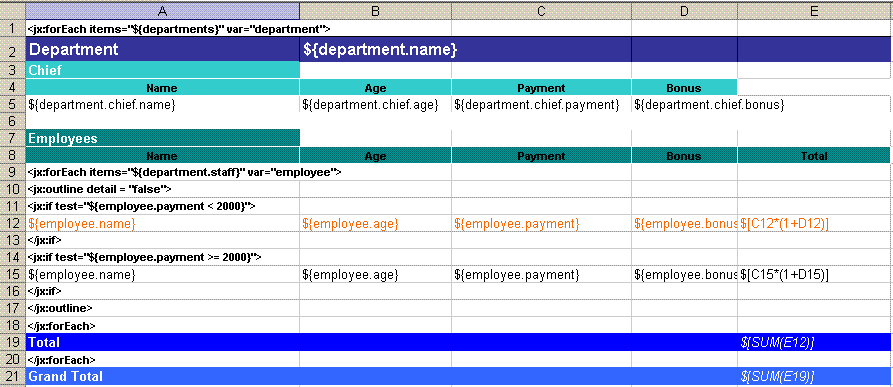Viewport: 893px width, 387px height.
Task: Select column E header
Action: [815, 10]
